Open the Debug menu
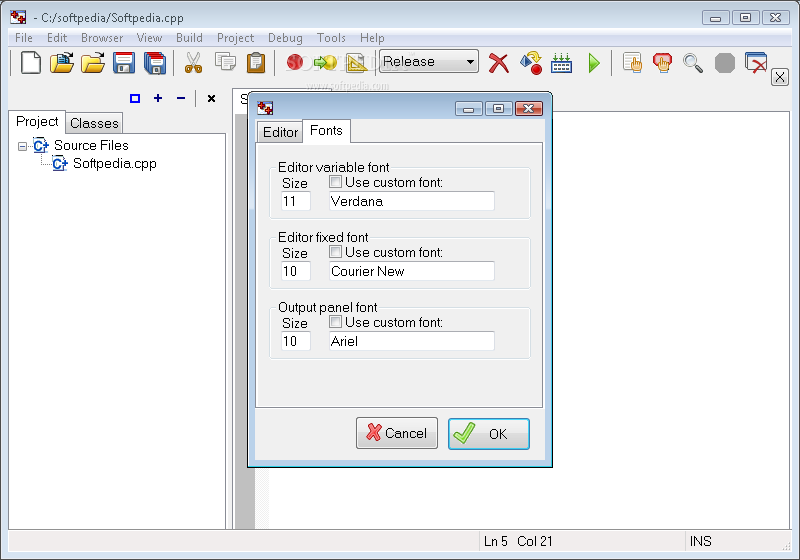800x560 pixels. tap(285, 38)
